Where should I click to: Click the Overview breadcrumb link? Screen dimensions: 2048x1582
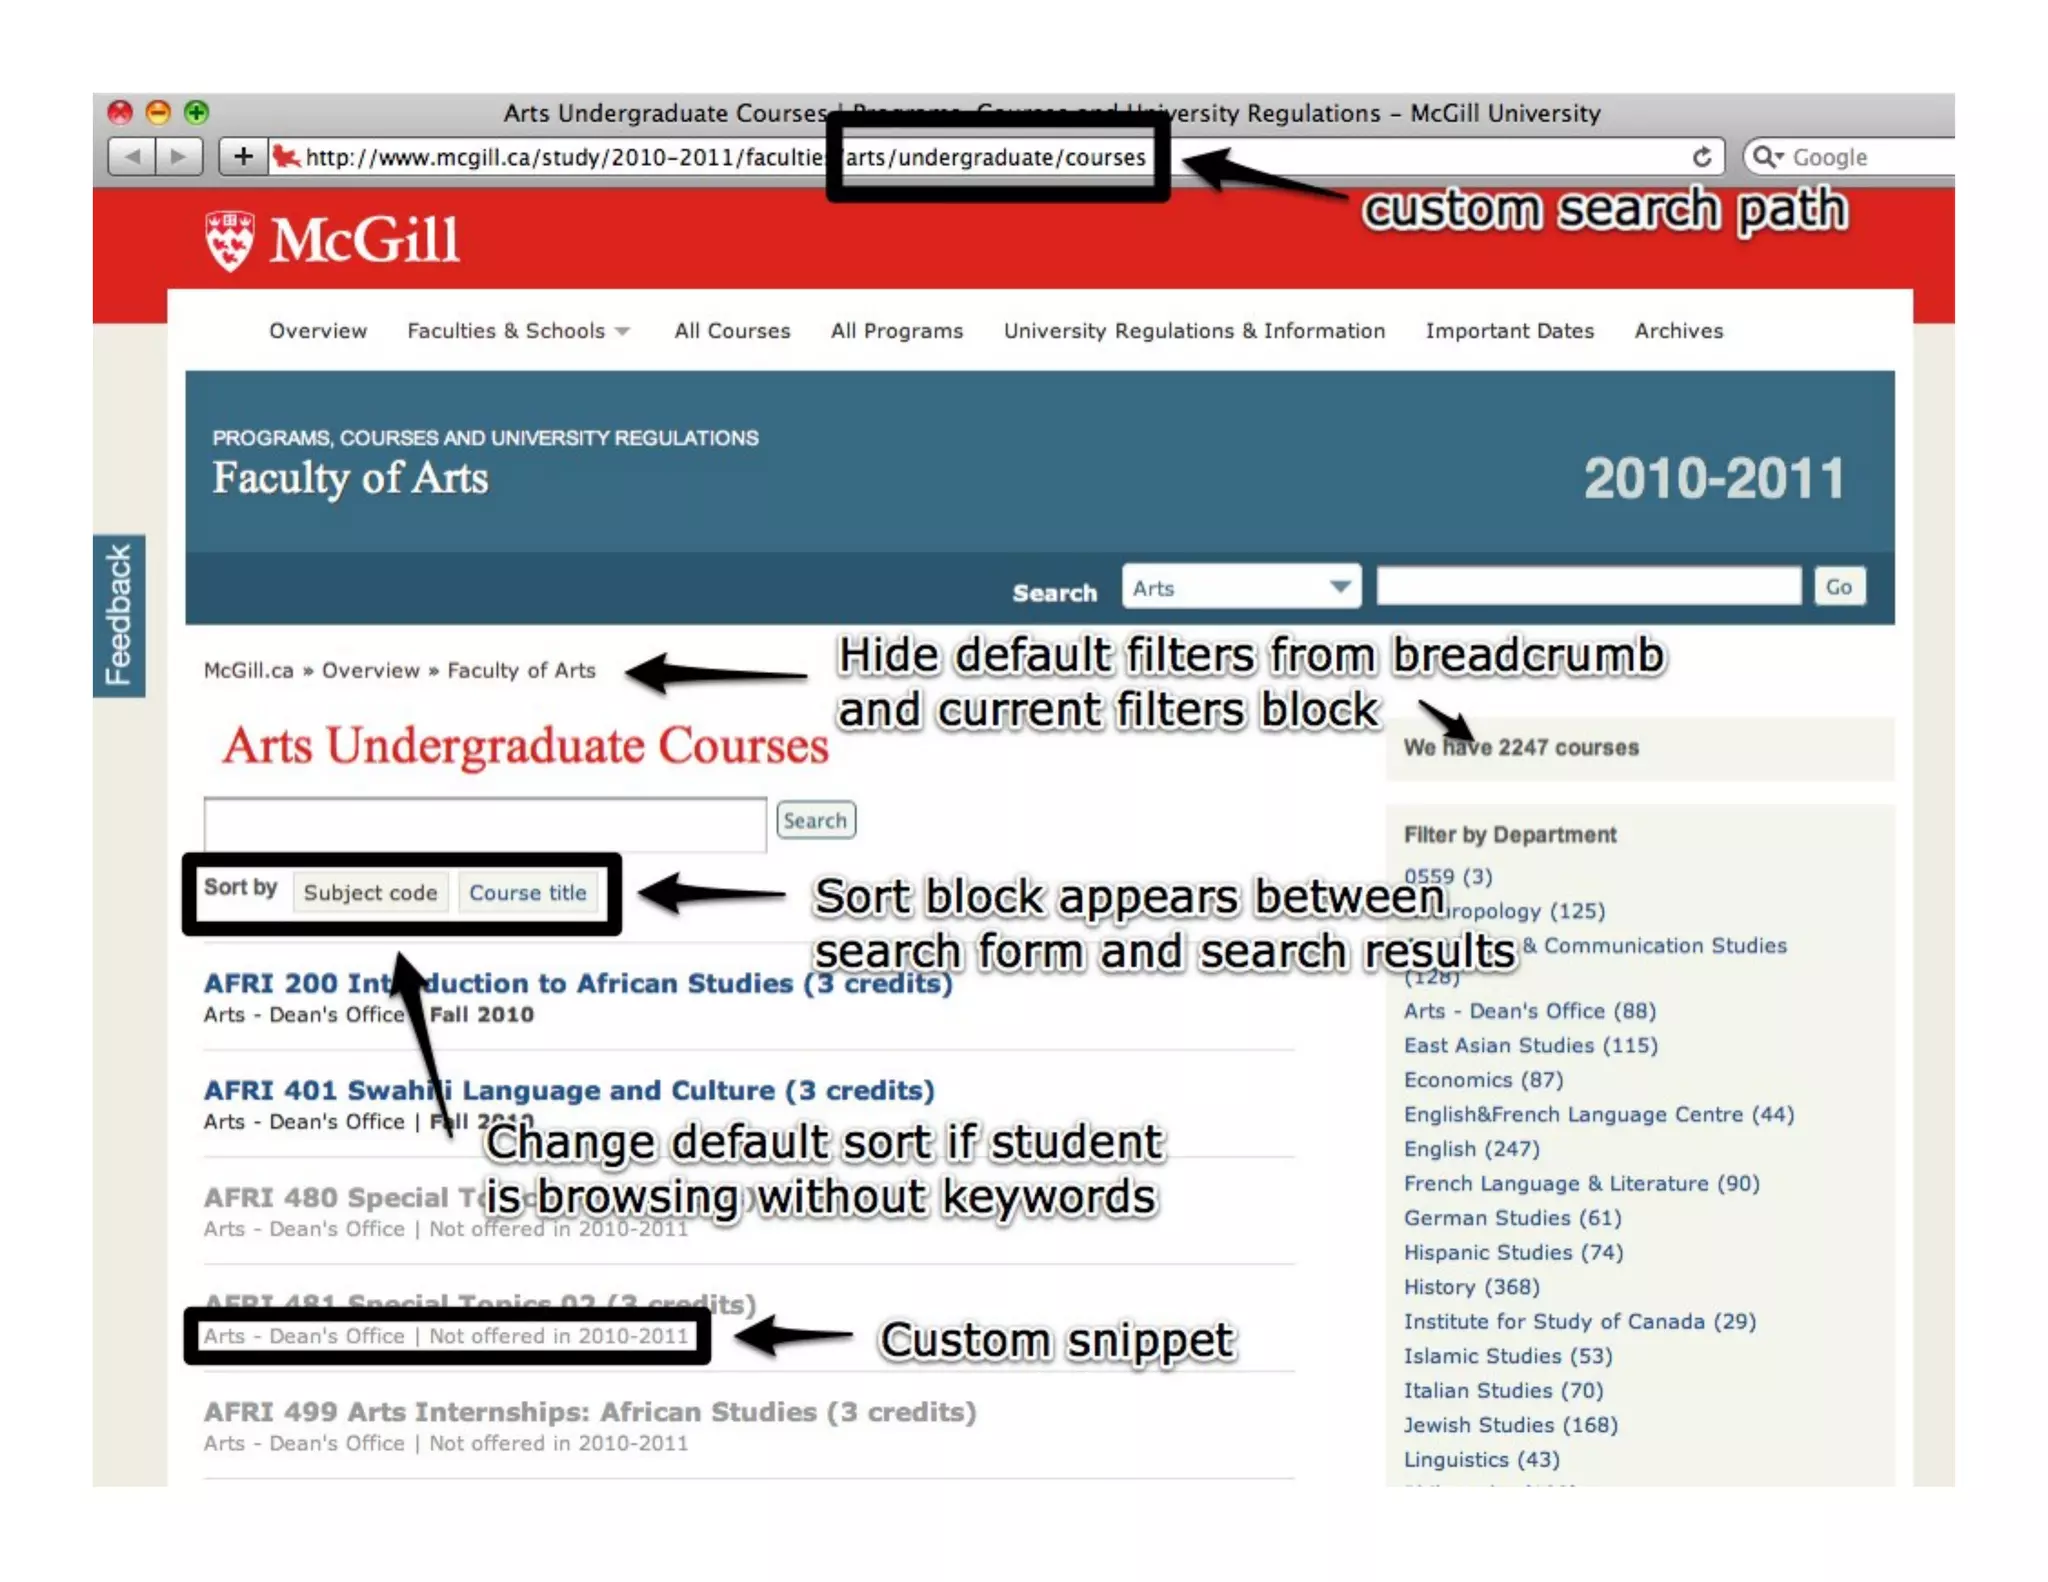370,671
